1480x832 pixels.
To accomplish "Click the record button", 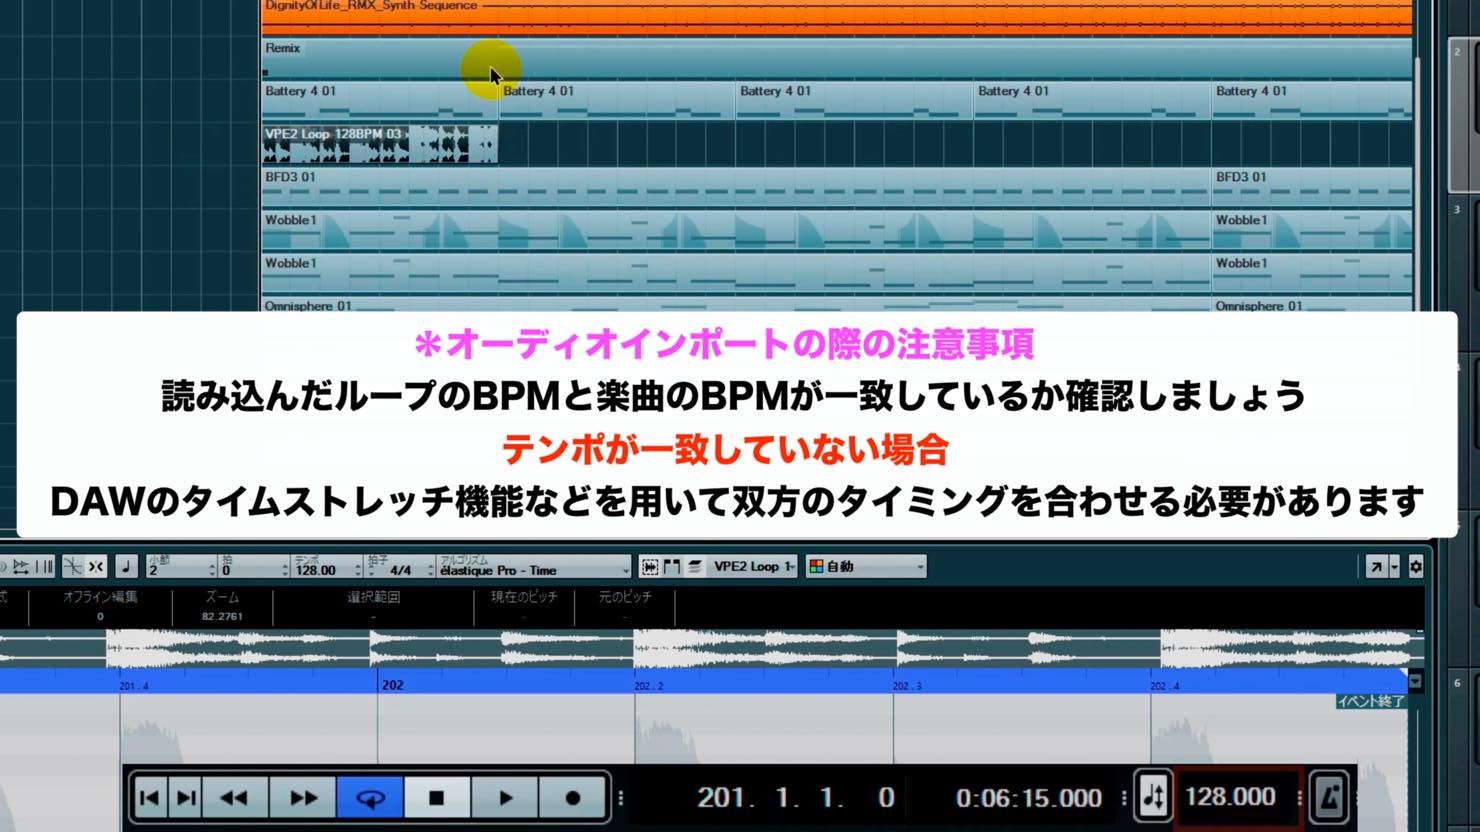I will (573, 798).
